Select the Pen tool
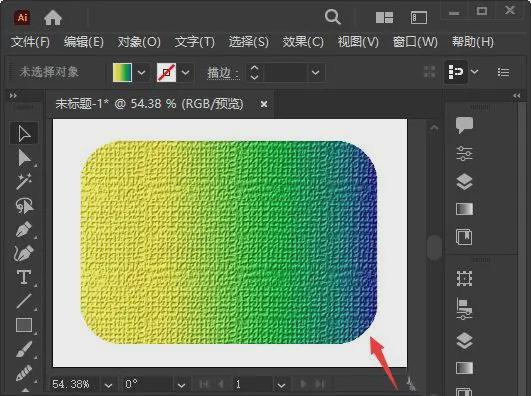The image size is (531, 396). coord(24,229)
